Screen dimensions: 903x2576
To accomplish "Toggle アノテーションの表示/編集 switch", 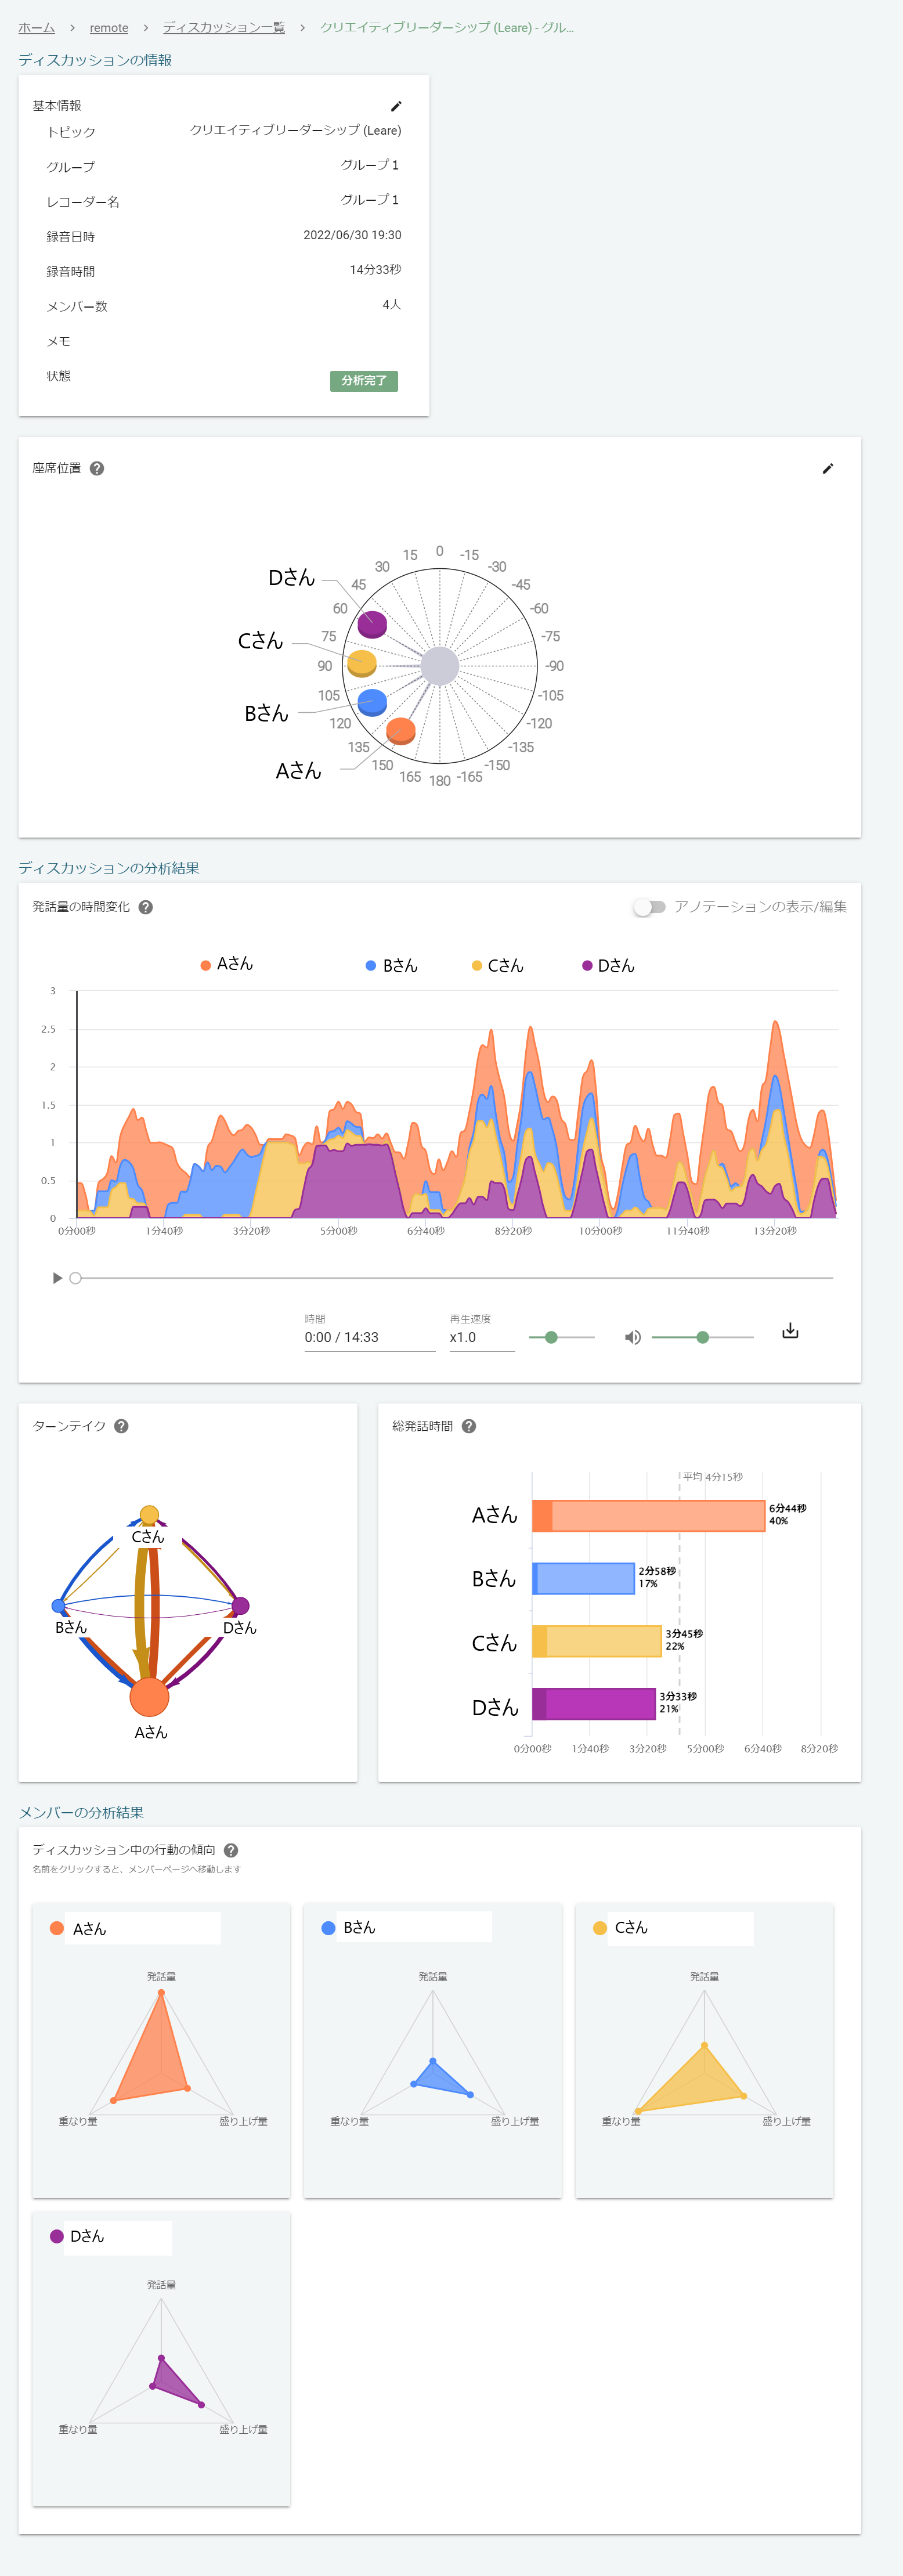I will [x=649, y=907].
